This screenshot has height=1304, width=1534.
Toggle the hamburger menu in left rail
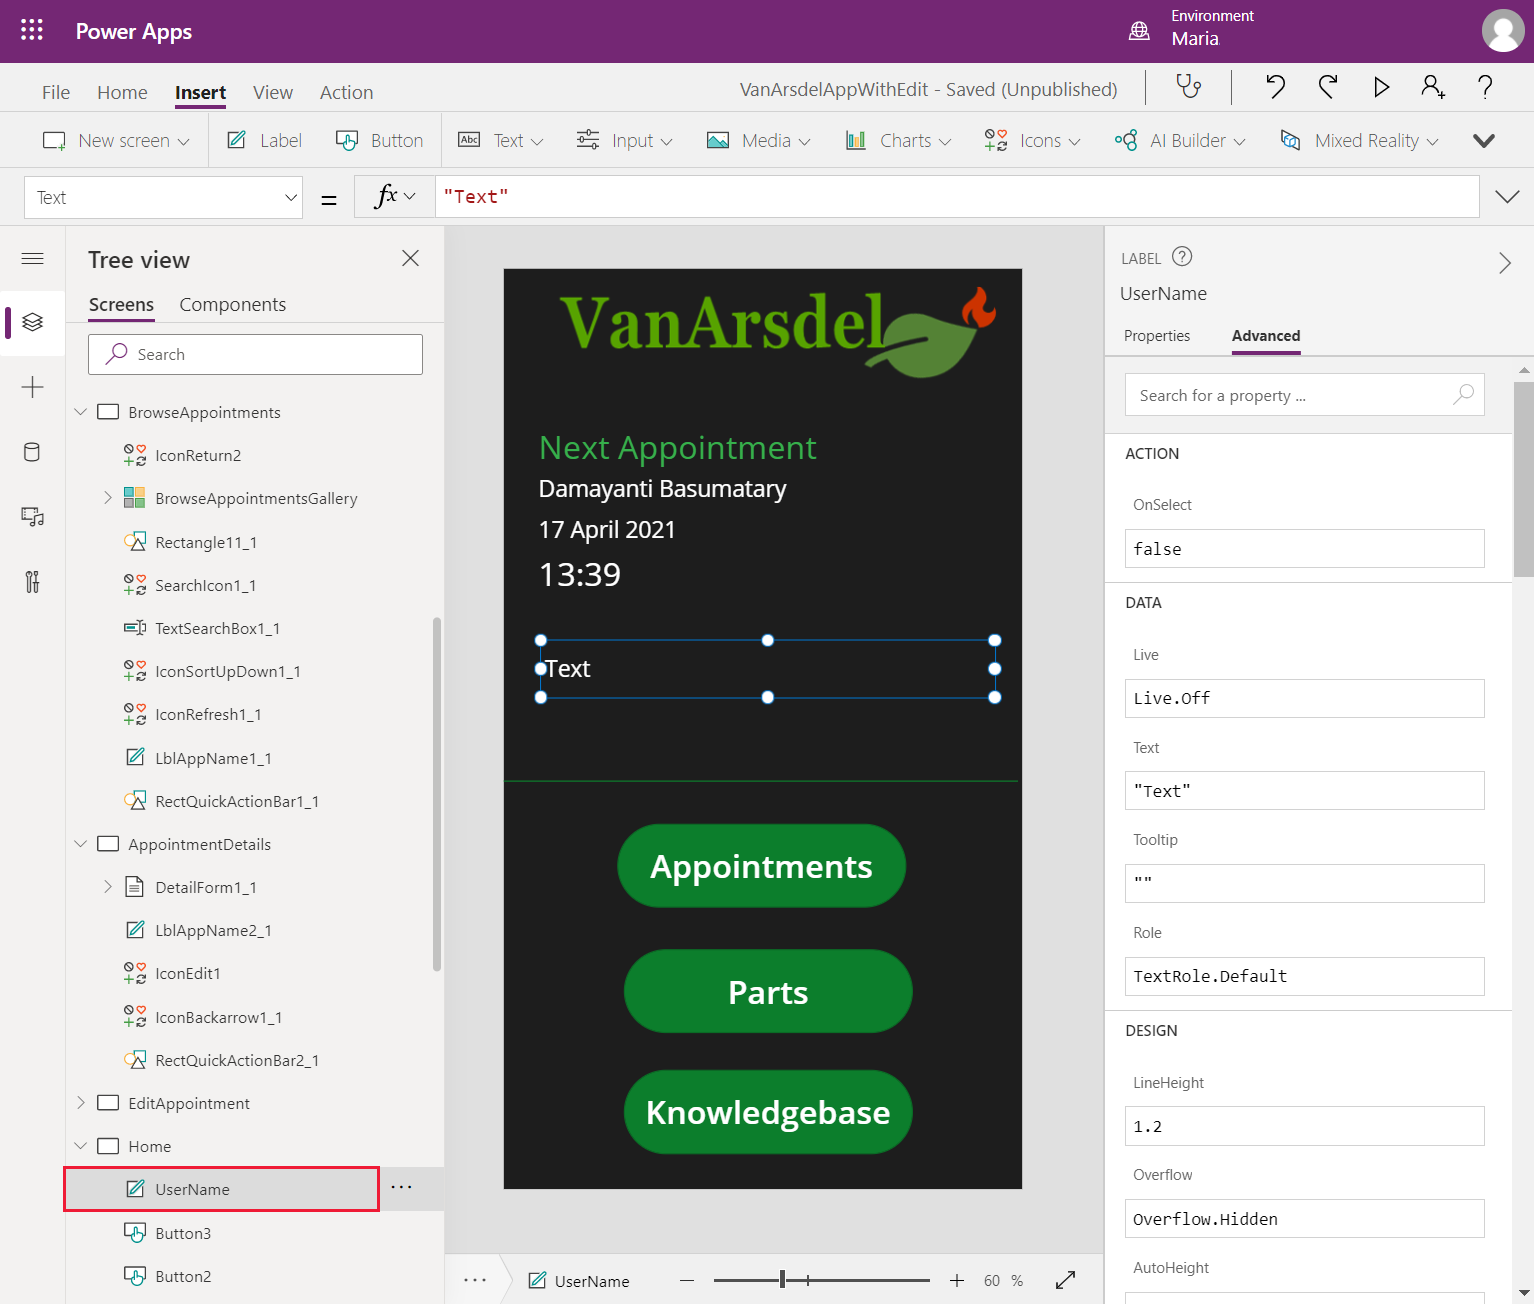coord(32,259)
